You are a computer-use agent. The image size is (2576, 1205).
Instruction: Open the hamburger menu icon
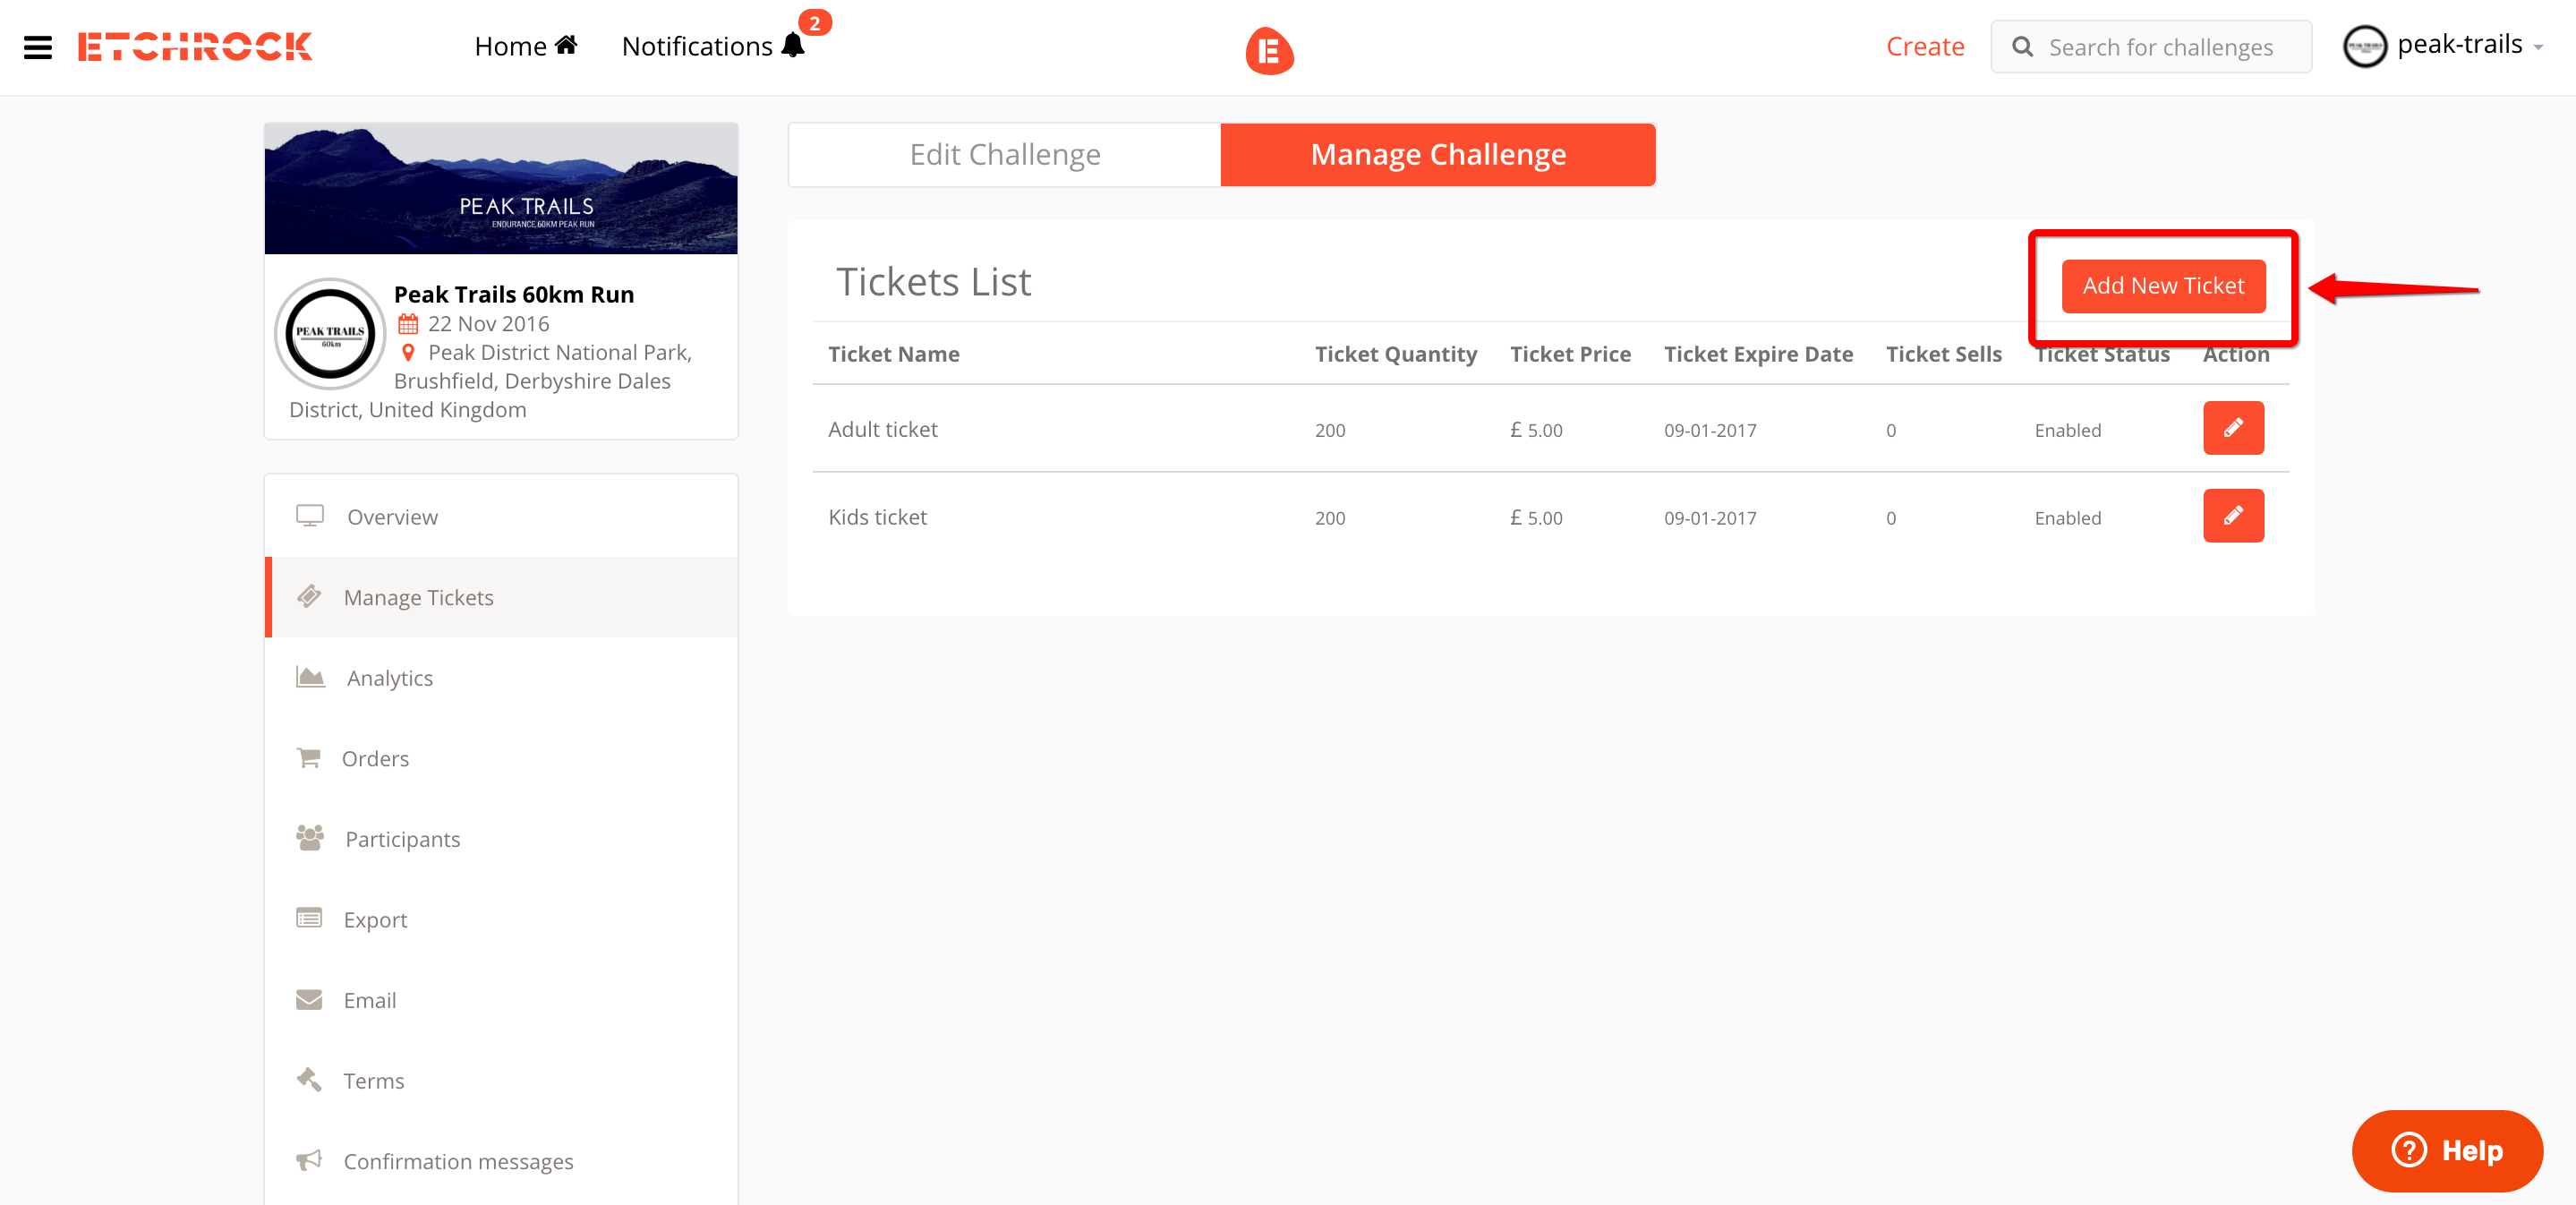[37, 47]
